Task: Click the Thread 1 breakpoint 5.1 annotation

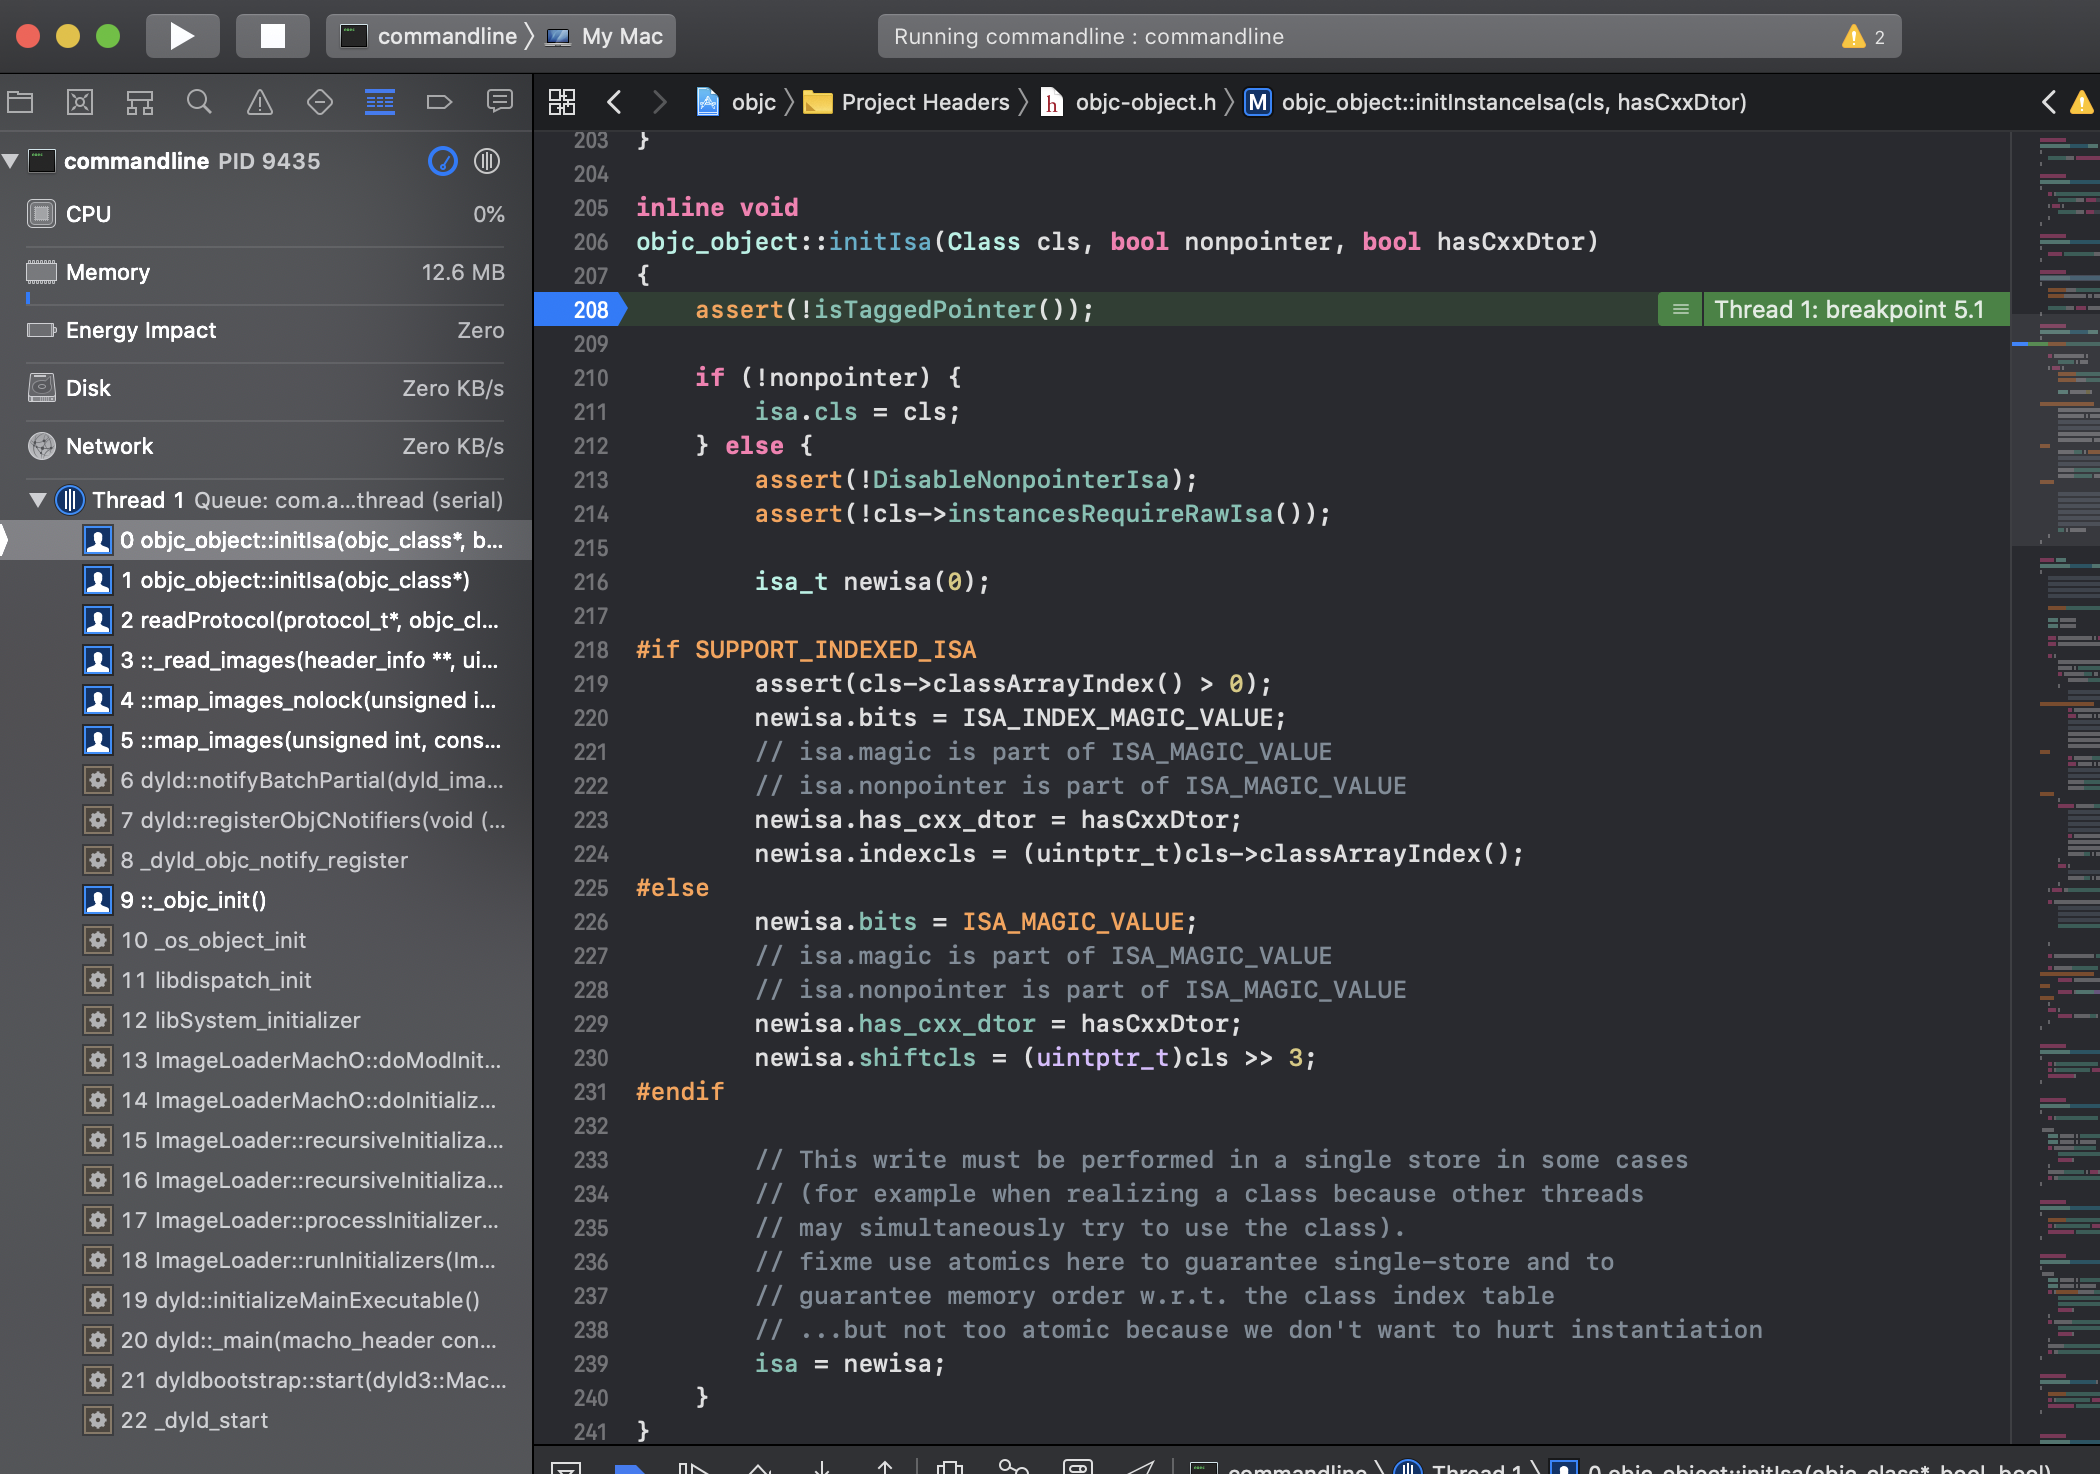Action: pyautogui.click(x=1847, y=310)
